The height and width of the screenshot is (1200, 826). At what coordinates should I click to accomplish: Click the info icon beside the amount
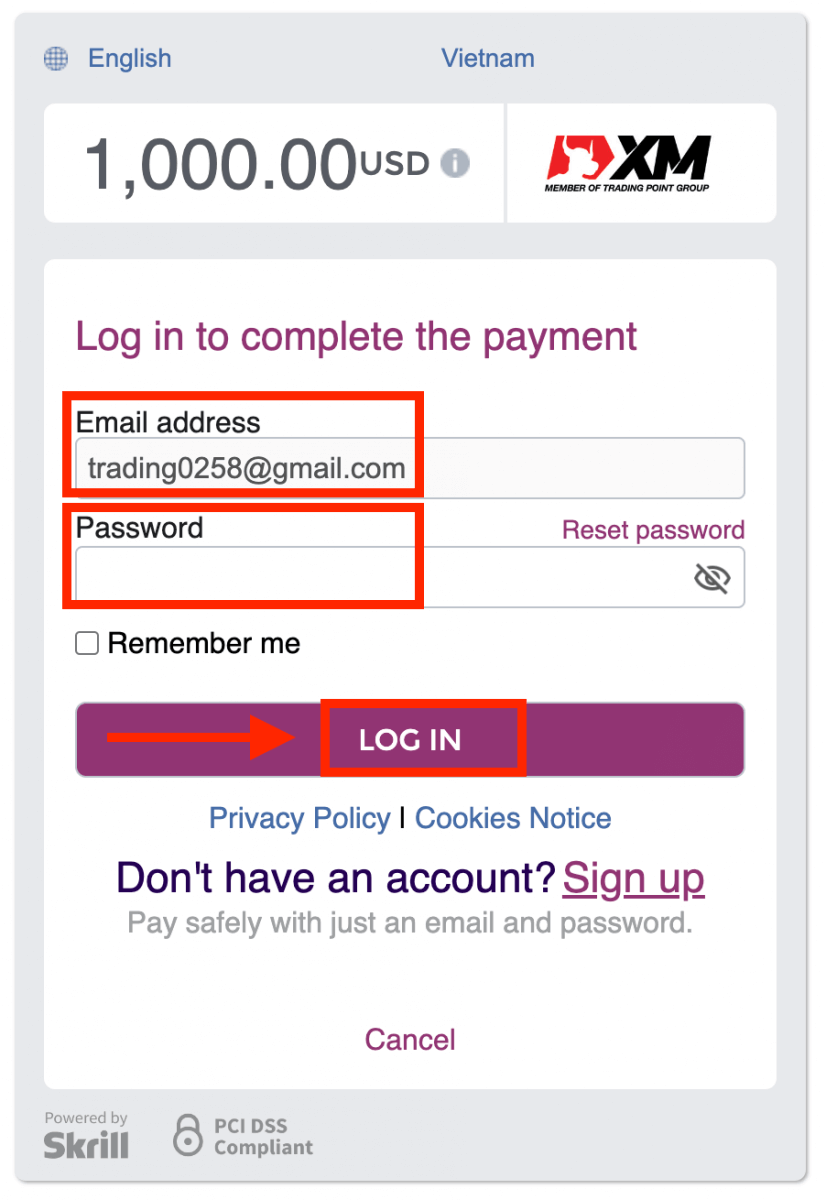(x=455, y=163)
